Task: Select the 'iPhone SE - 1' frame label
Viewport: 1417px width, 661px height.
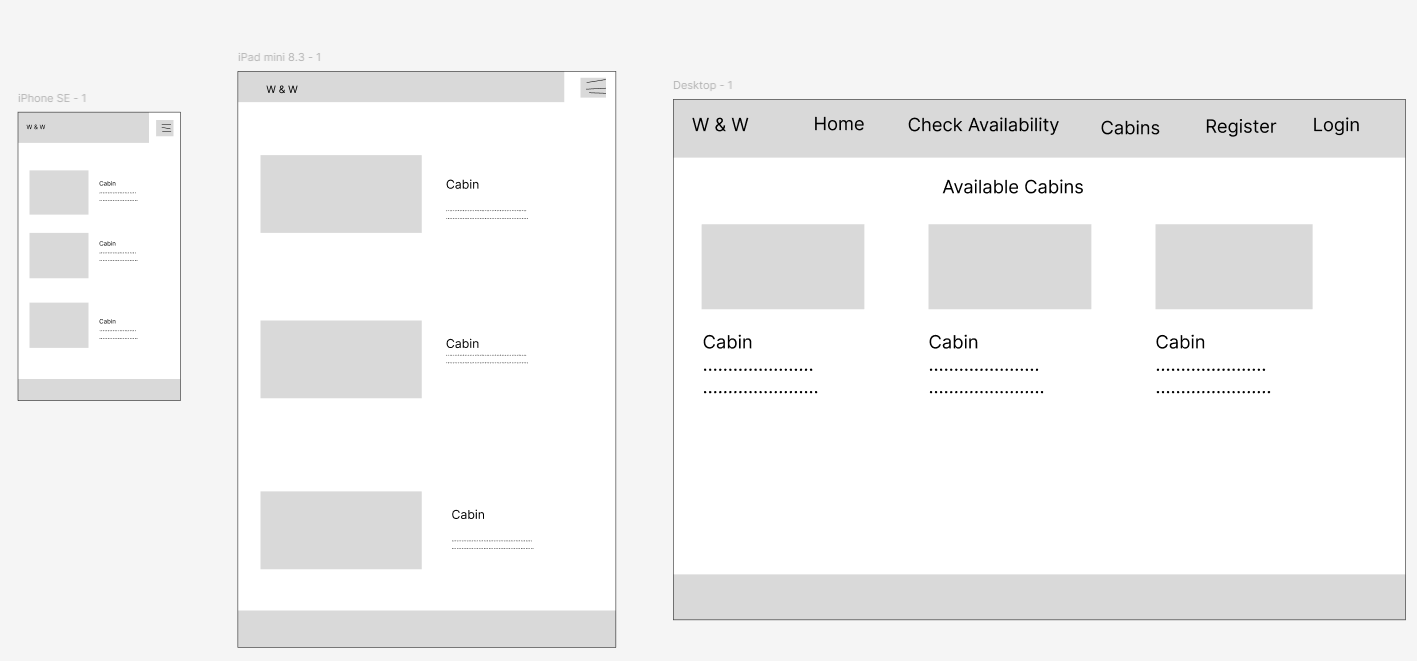Action: coord(52,98)
